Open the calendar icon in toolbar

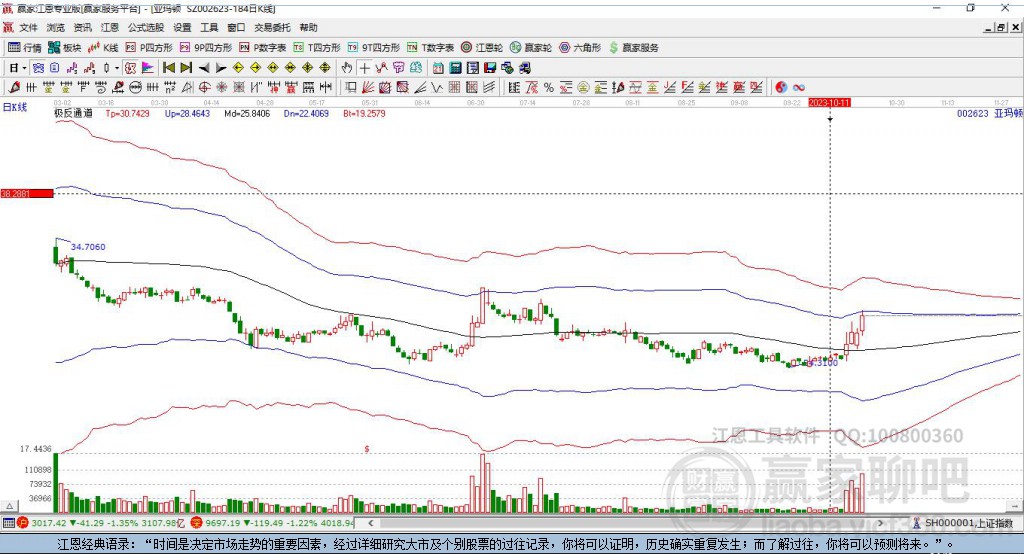pos(438,68)
